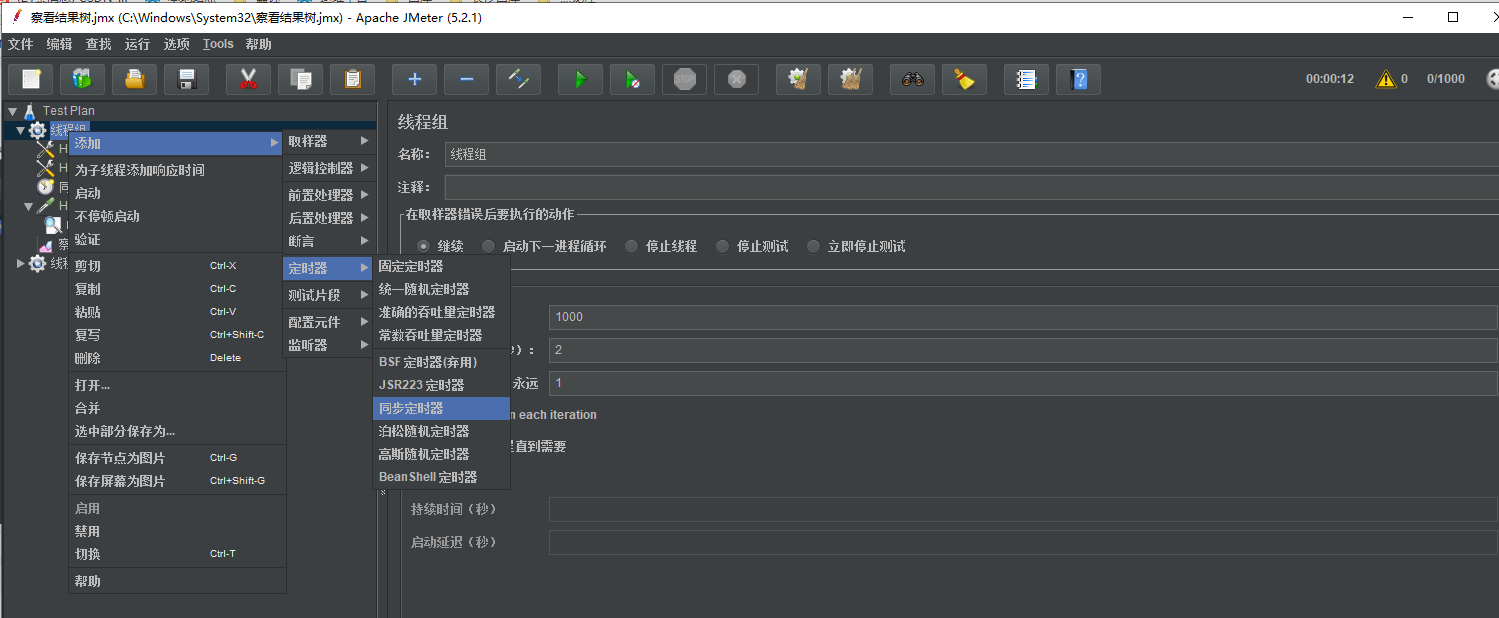Click 保存节点为图片 context entry
The width and height of the screenshot is (1499, 618).
click(177, 458)
